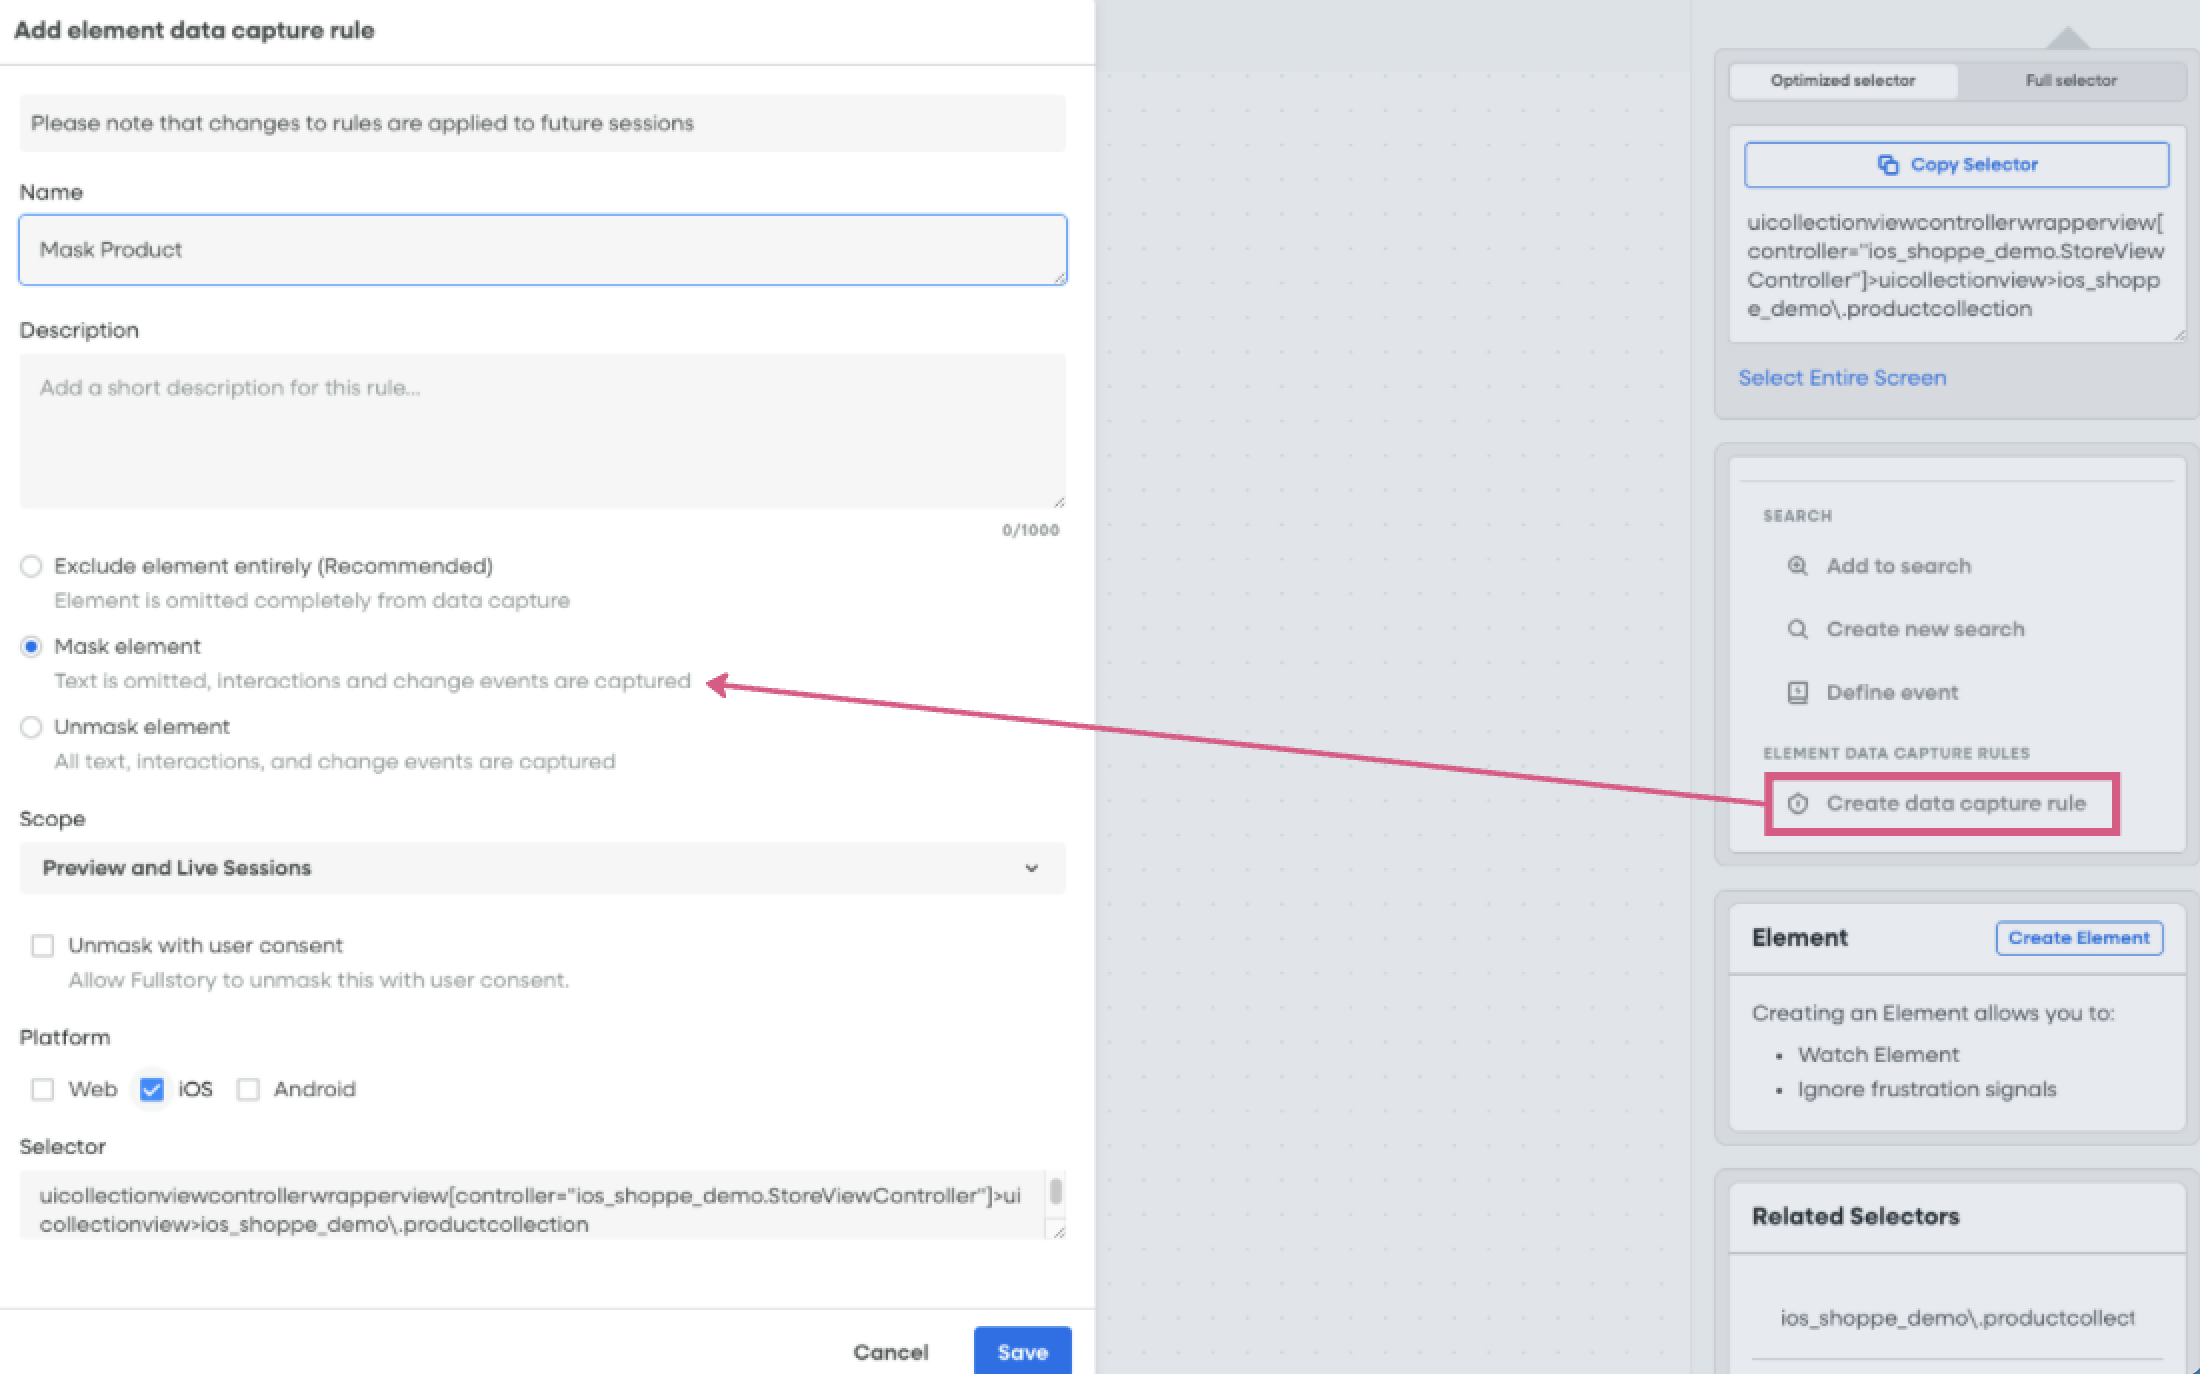The width and height of the screenshot is (2200, 1374).
Task: Select Exclude element entirely radio button
Action: 31,566
